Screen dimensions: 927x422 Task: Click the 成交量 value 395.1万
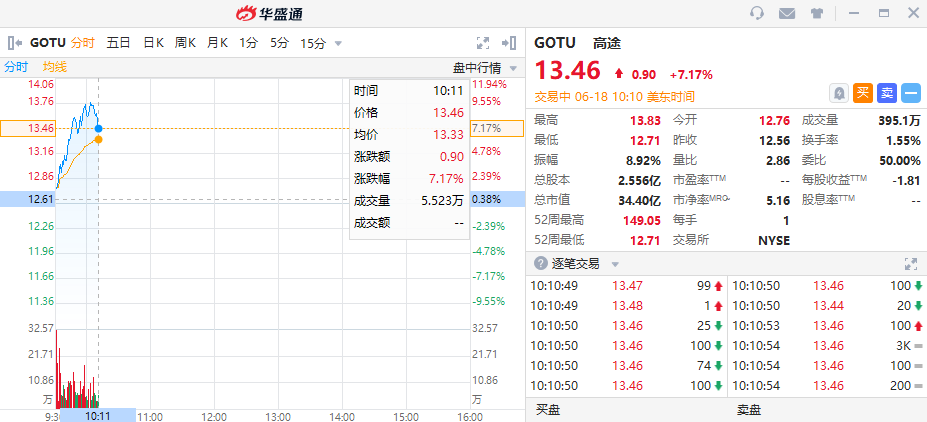899,121
